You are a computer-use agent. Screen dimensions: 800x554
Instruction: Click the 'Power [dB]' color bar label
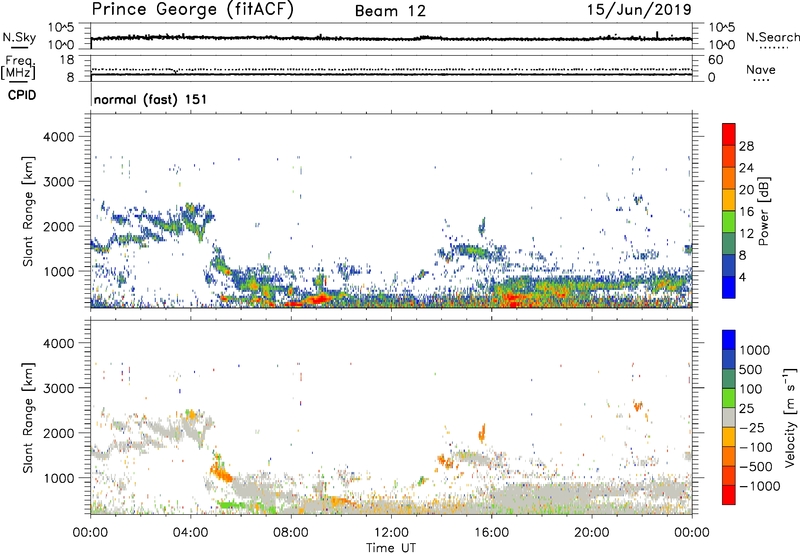coord(764,211)
